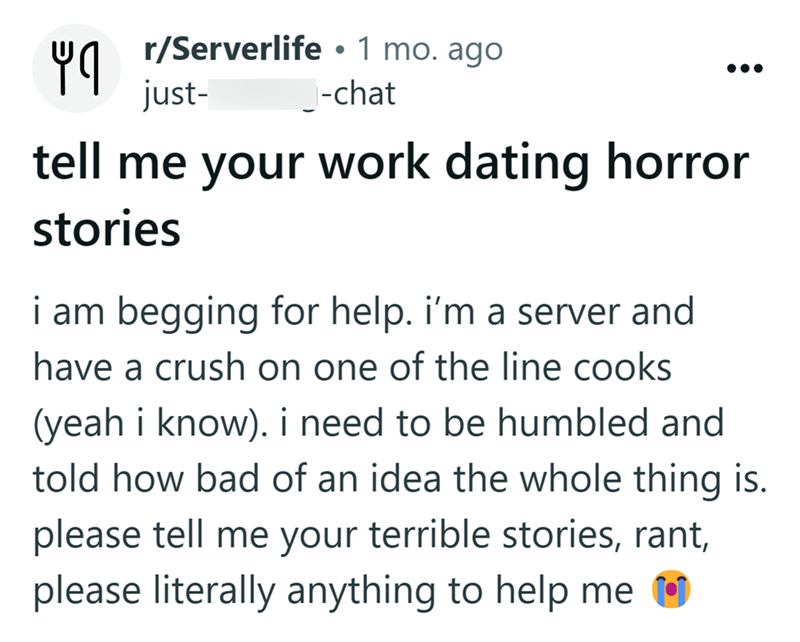
Task: Click the bullet separator before the timestamp
Action: (340, 48)
